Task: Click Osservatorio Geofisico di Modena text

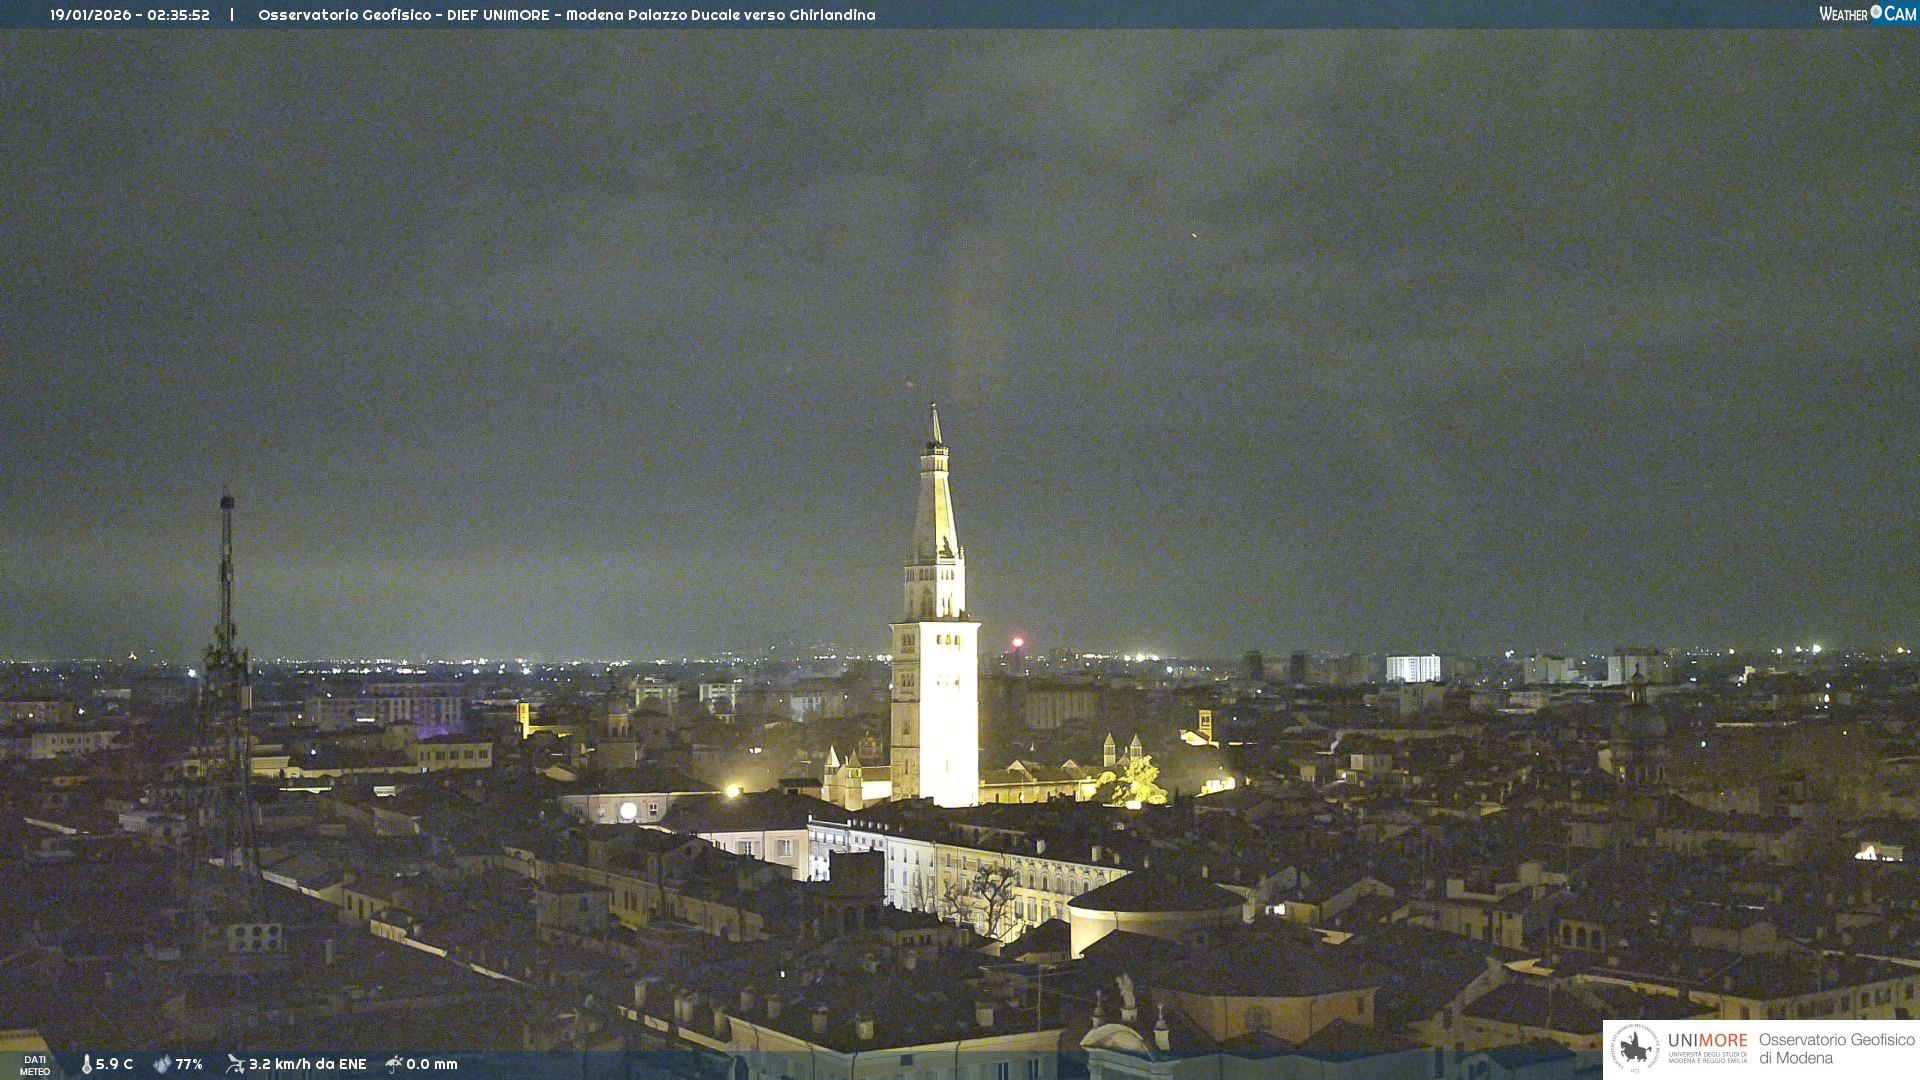Action: [1836, 1049]
